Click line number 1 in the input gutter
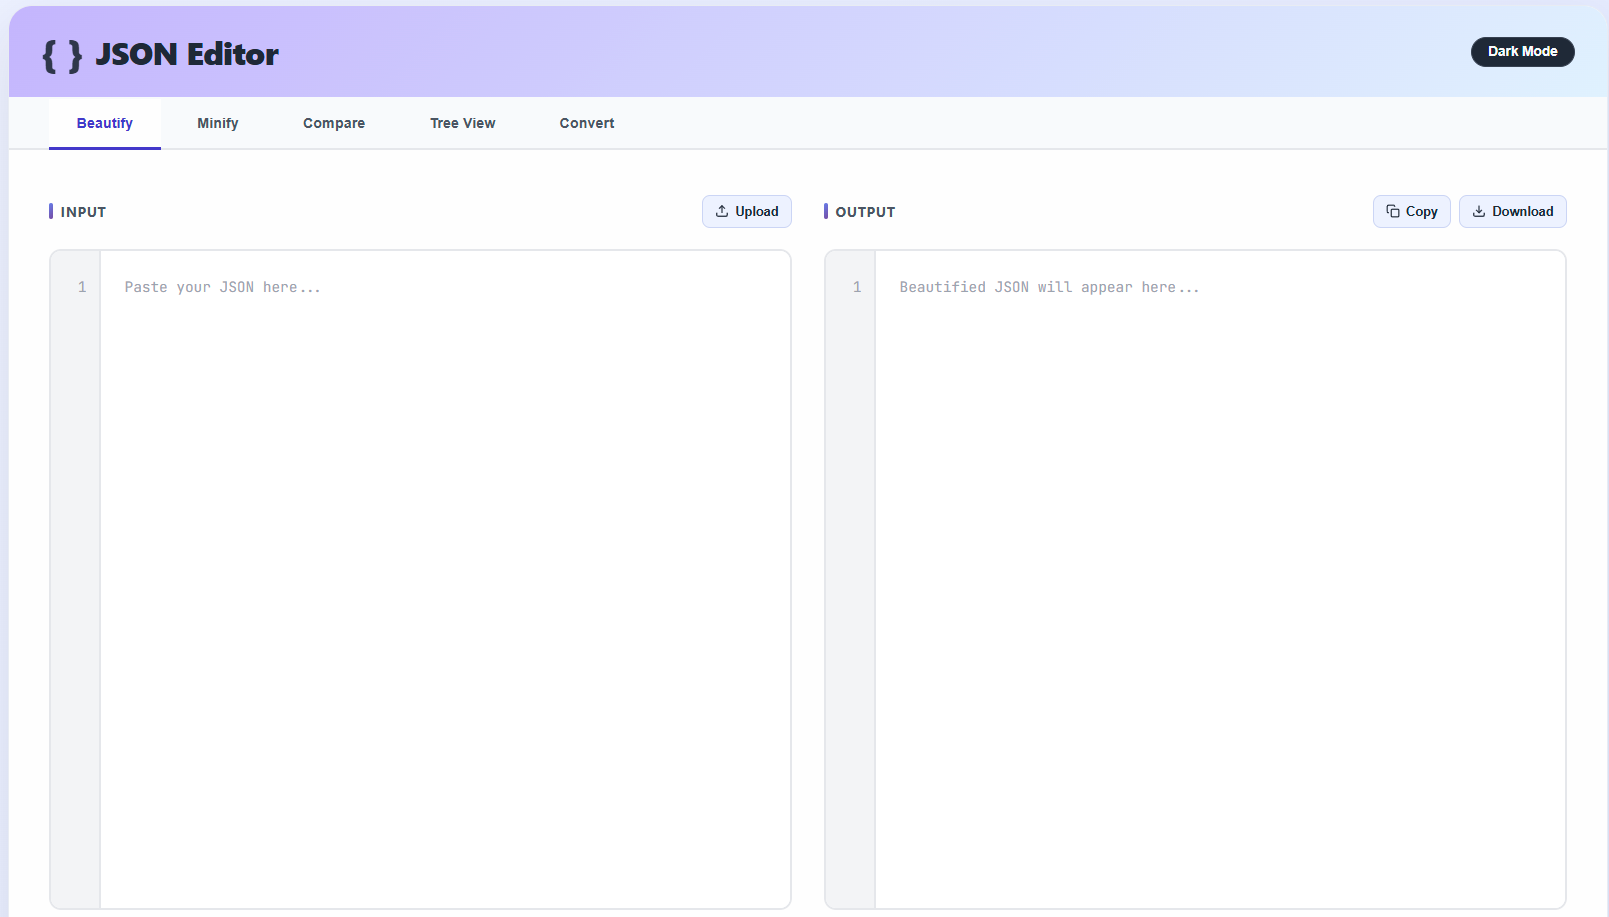1609x917 pixels. coord(84,287)
